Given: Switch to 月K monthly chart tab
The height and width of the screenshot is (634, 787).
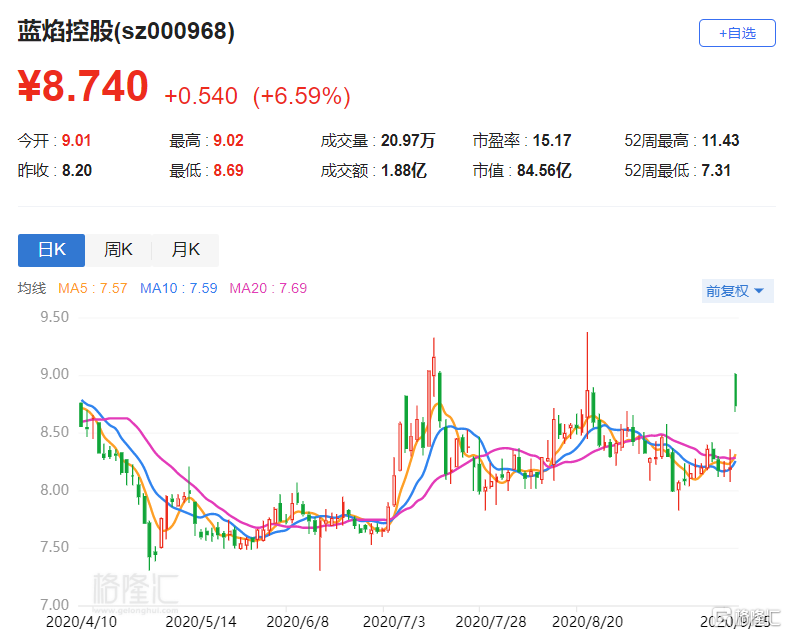Looking at the screenshot, I should pos(185,249).
